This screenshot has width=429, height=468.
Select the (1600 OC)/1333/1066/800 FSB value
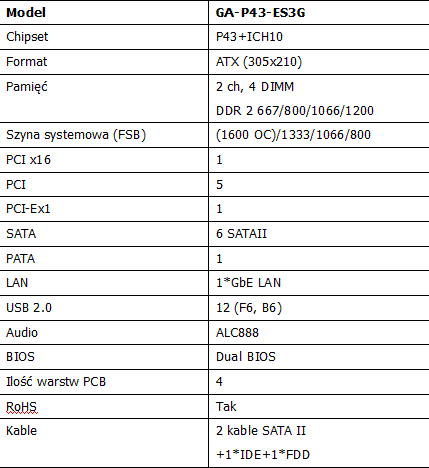click(x=293, y=135)
